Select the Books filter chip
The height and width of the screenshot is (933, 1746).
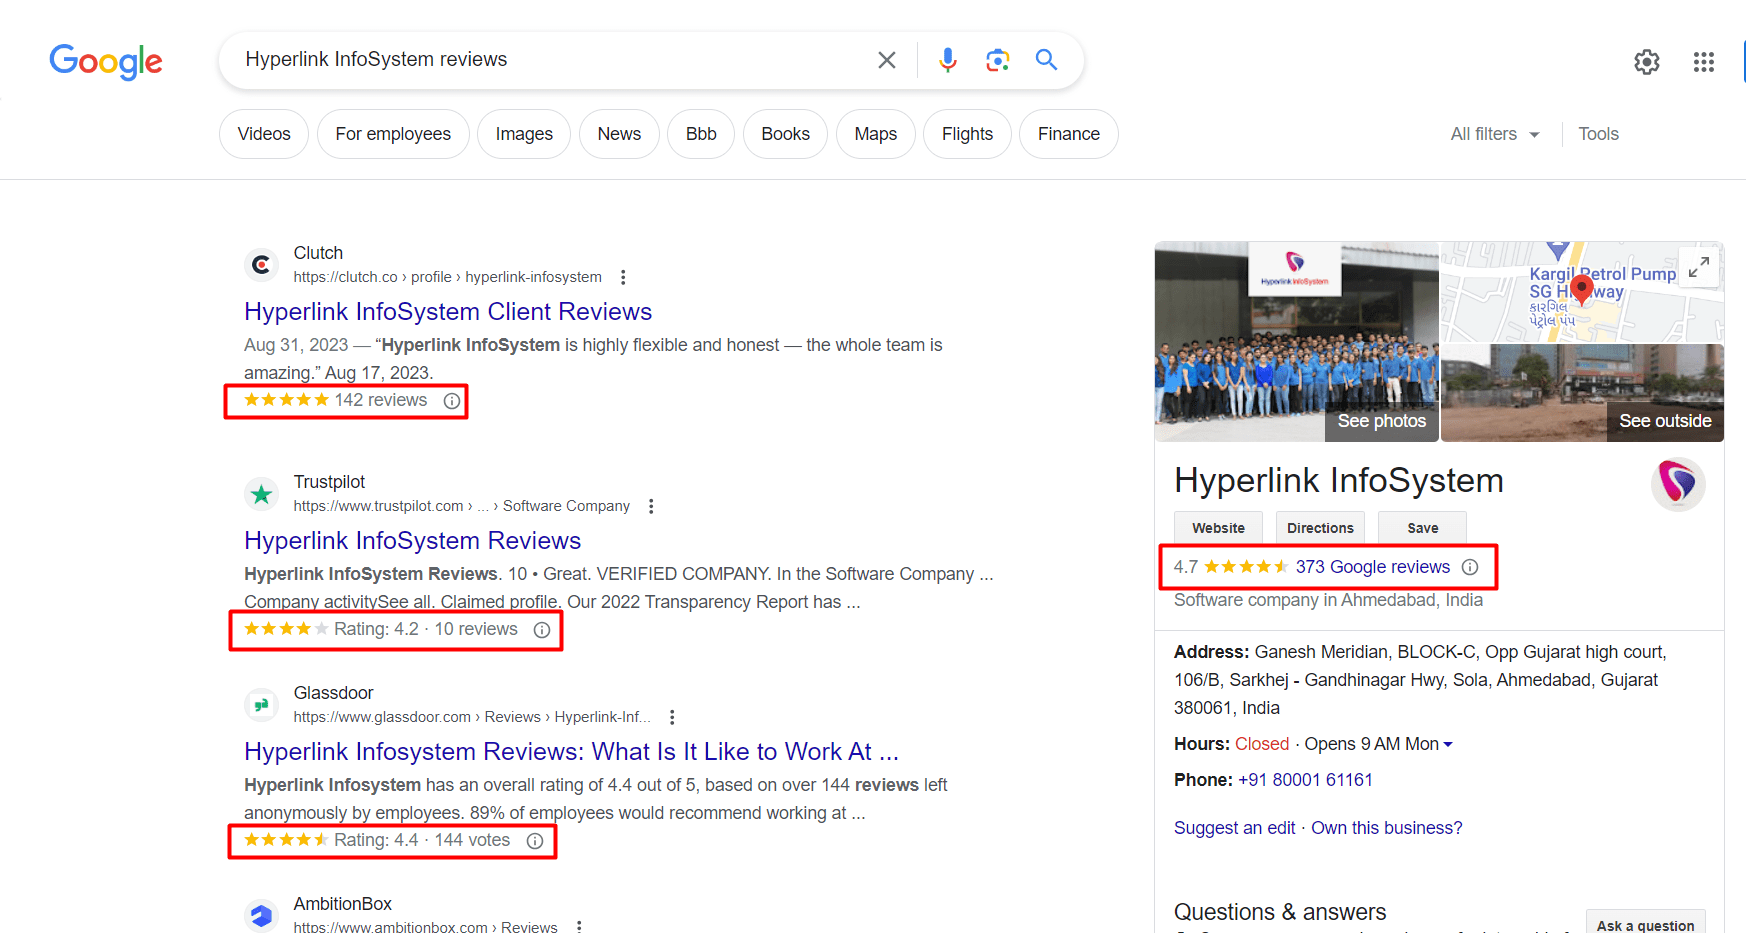[x=785, y=134]
